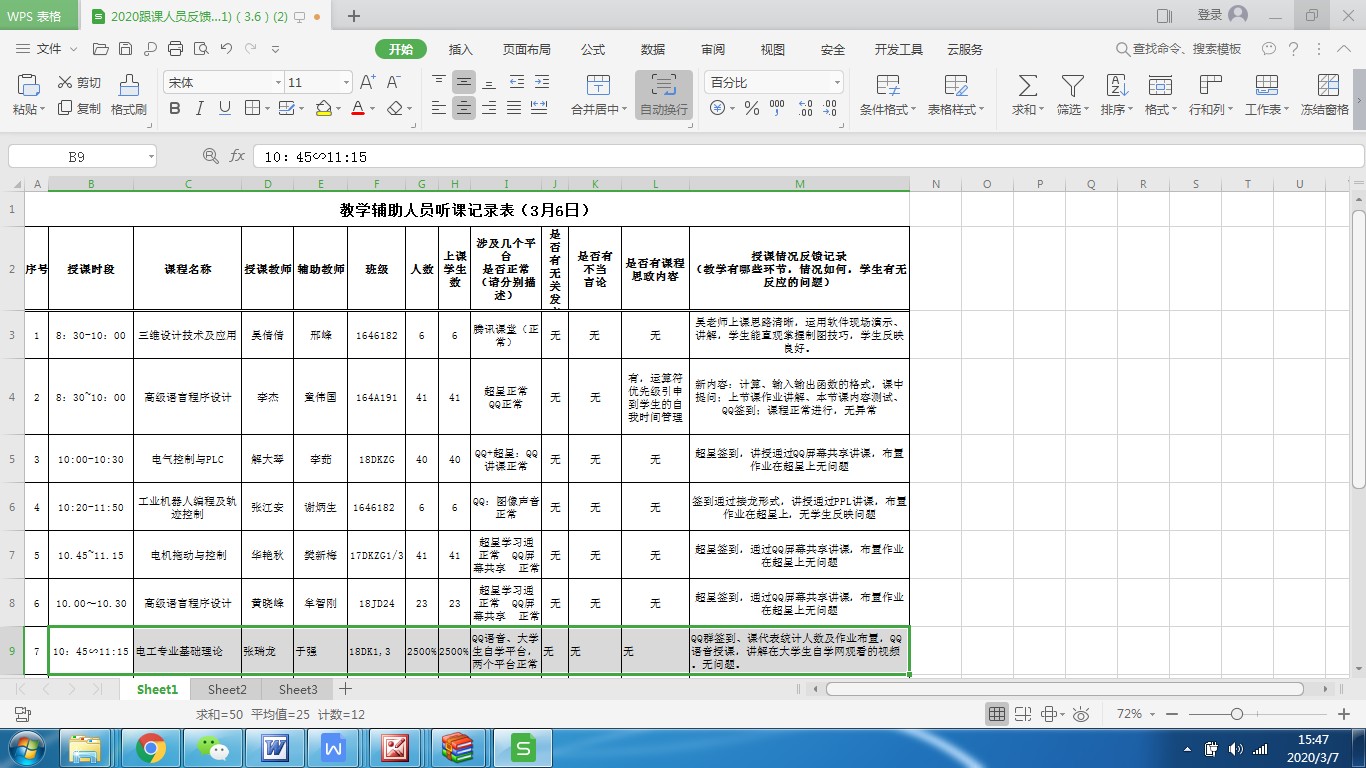Align cell text to the right

pyautogui.click(x=489, y=108)
